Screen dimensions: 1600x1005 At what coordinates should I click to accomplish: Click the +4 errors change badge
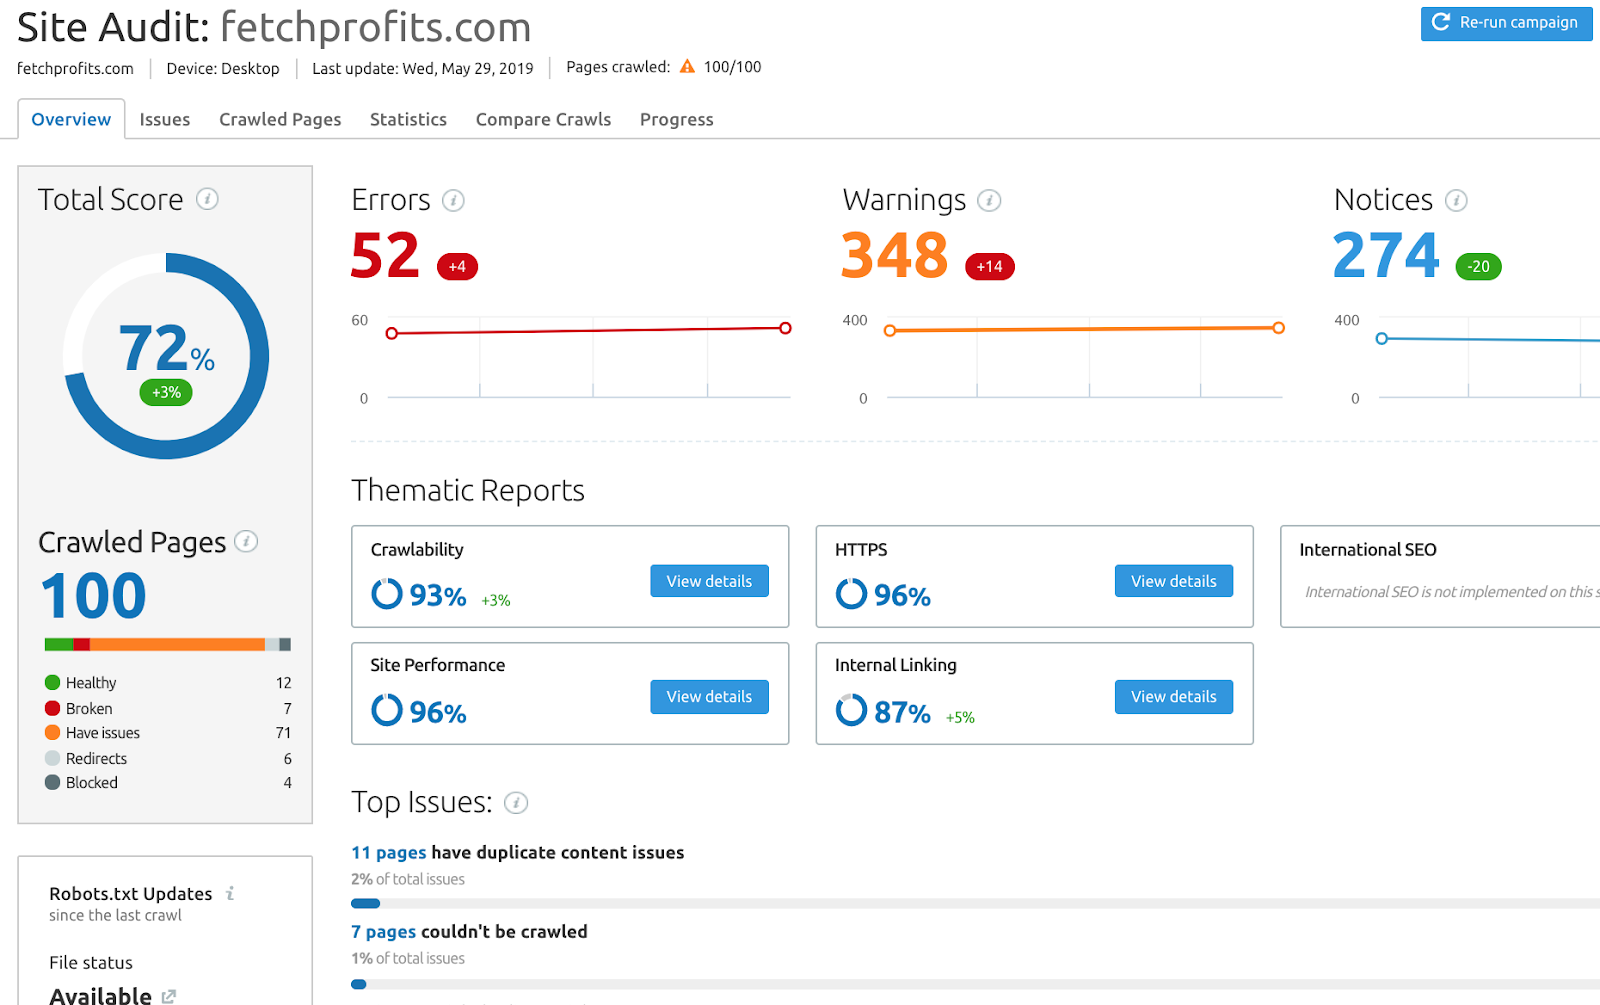pos(457,266)
